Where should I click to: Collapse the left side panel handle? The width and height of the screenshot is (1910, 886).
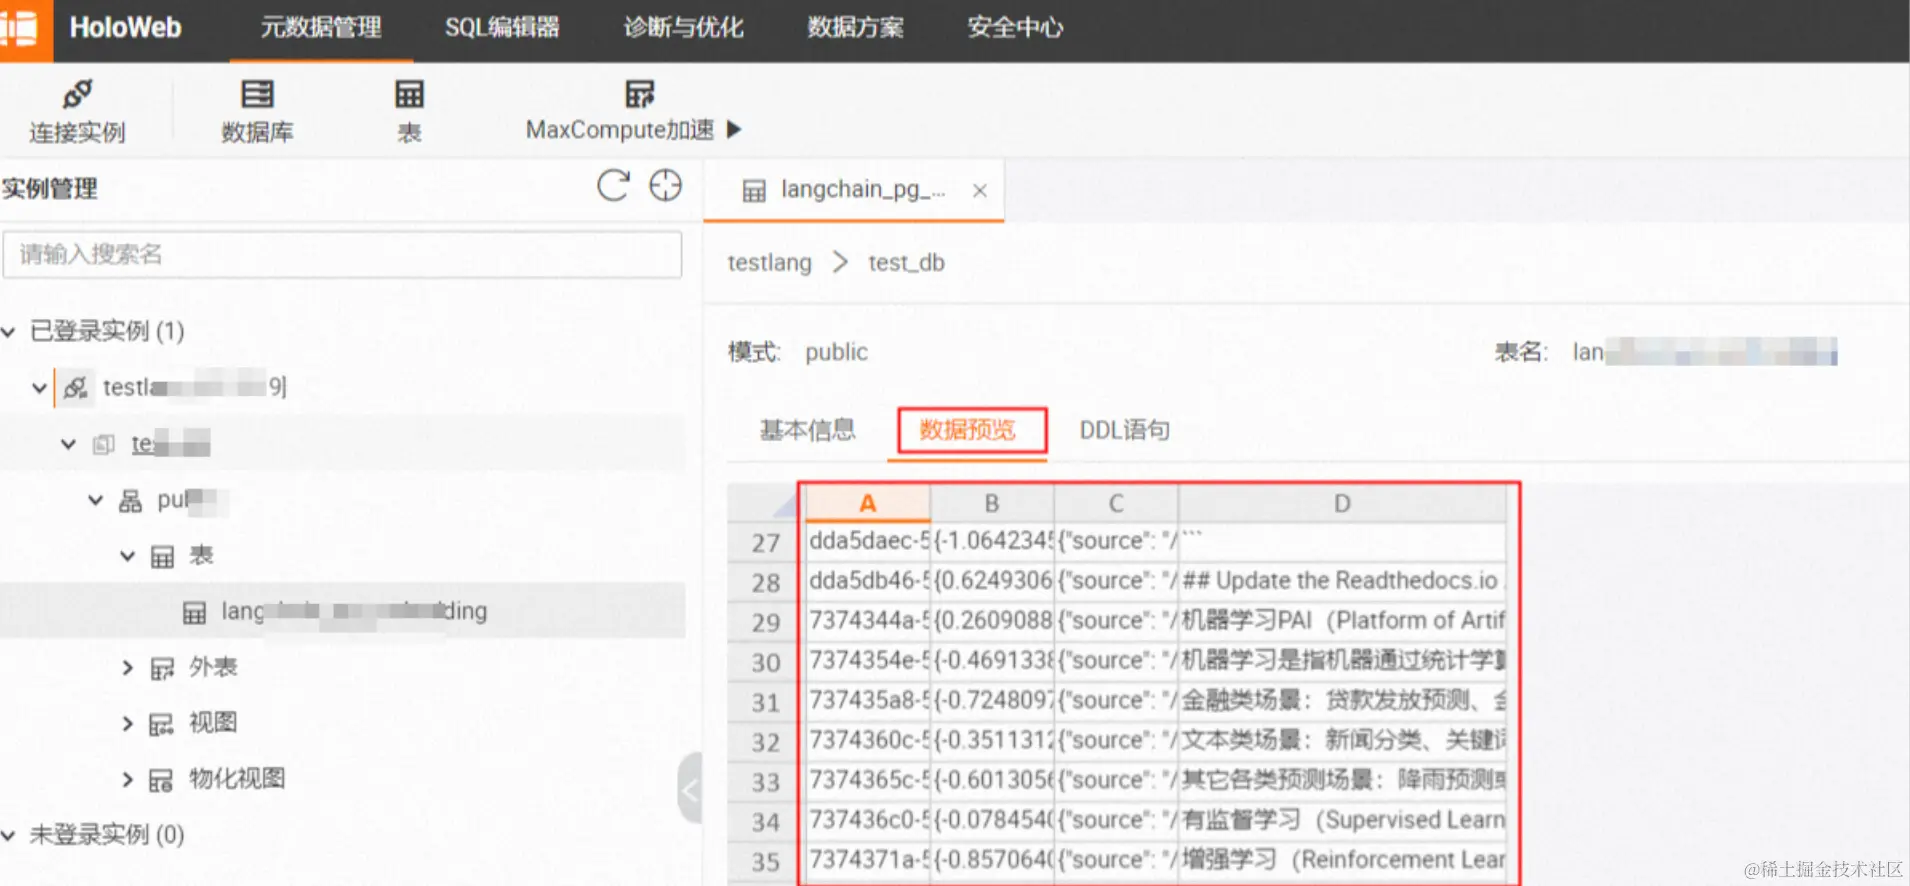(x=690, y=789)
